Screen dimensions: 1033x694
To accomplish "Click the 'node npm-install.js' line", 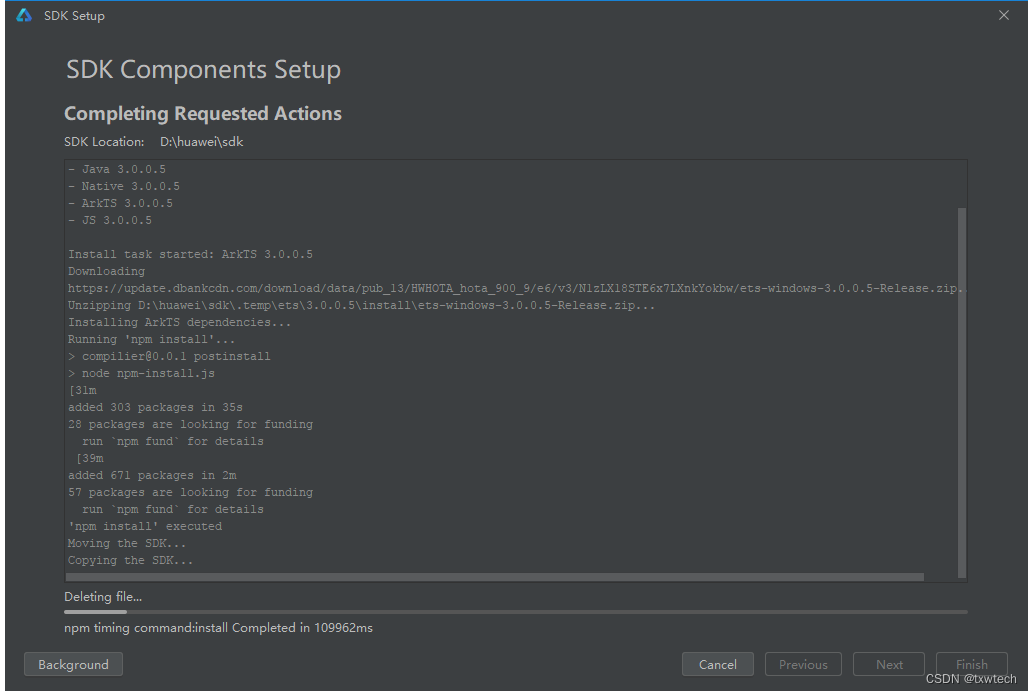I will [x=141, y=374].
